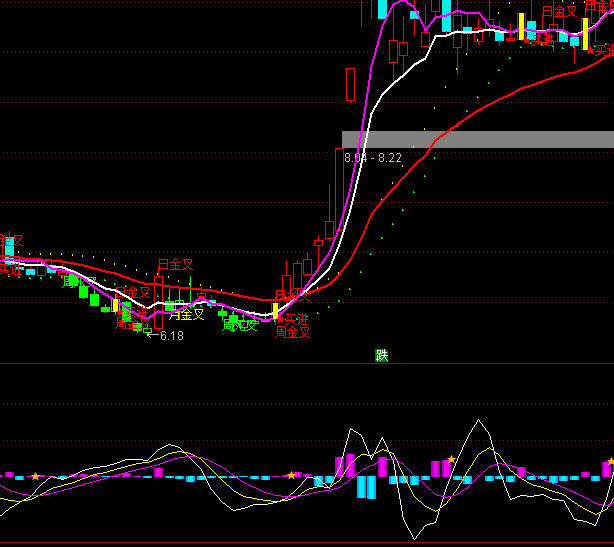Click the 月金叉 label at top right
Viewport: 614px width, 547px height.
click(x=560, y=12)
